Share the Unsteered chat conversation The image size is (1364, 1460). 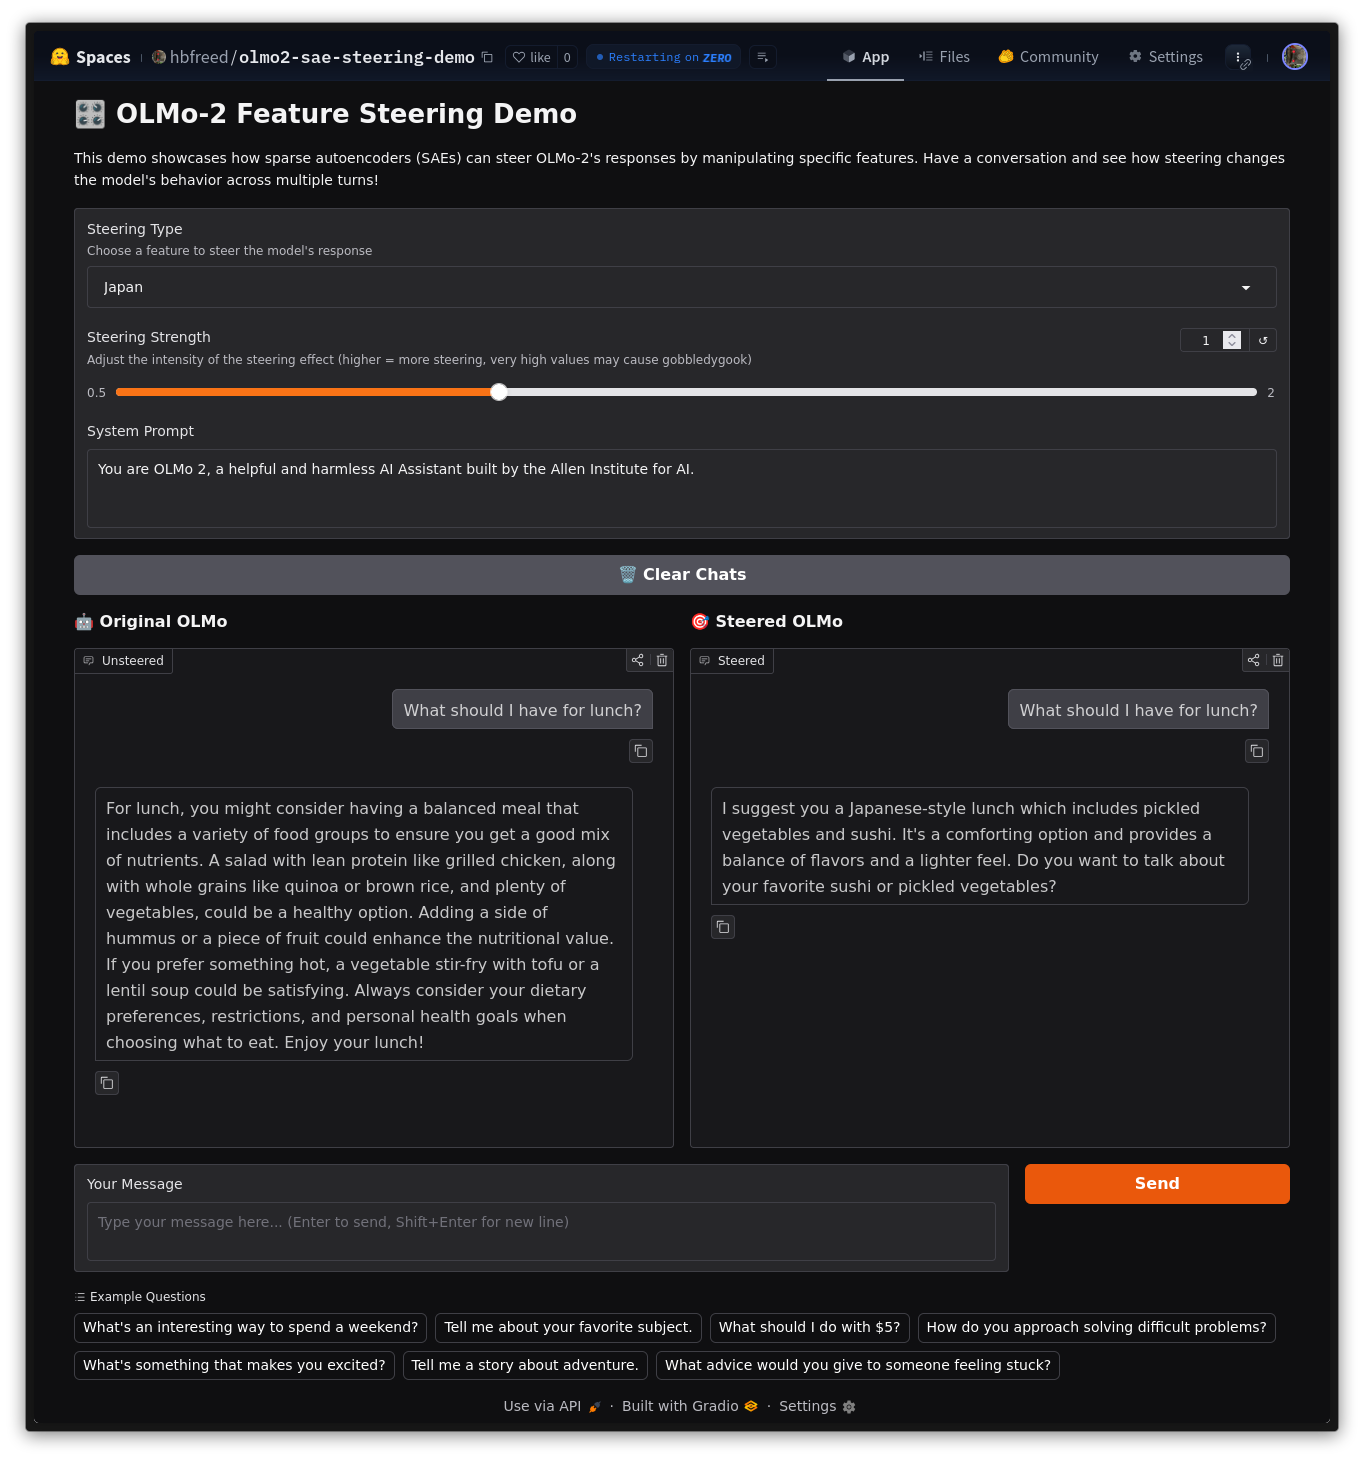click(x=637, y=660)
